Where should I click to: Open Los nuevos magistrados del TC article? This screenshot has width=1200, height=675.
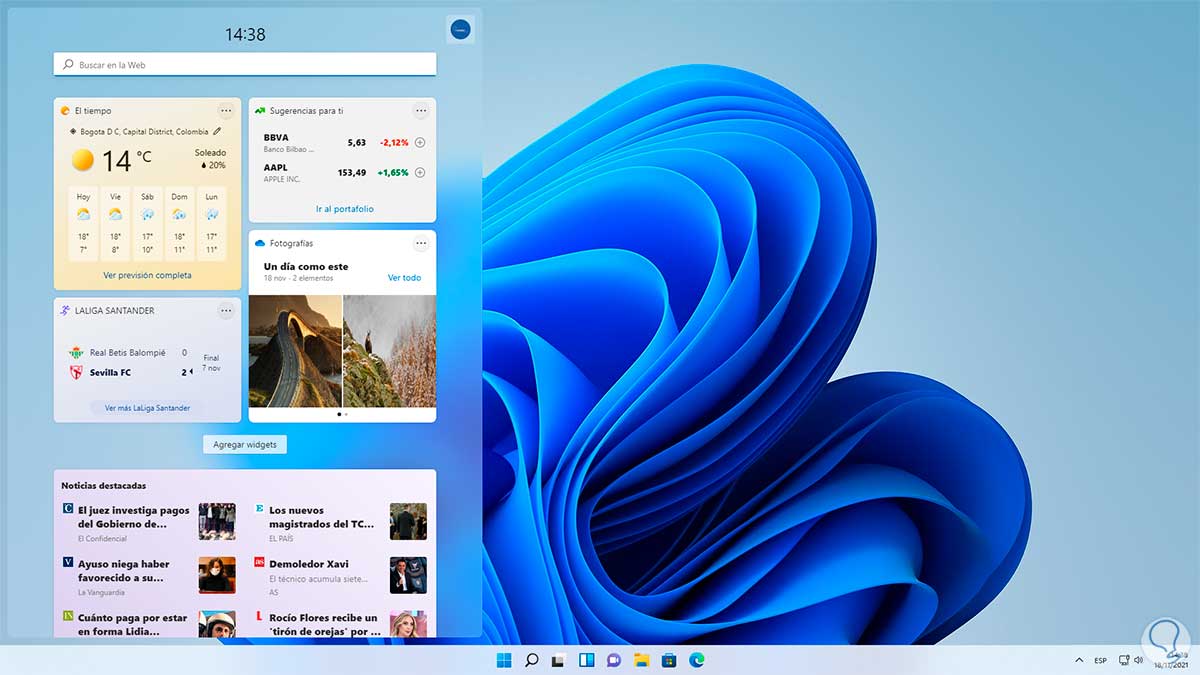(322, 517)
